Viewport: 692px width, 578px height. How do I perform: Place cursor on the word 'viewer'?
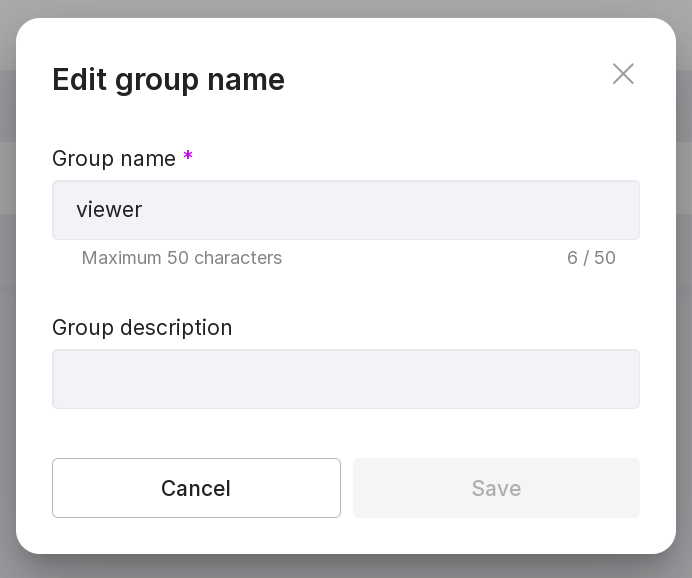click(x=109, y=210)
